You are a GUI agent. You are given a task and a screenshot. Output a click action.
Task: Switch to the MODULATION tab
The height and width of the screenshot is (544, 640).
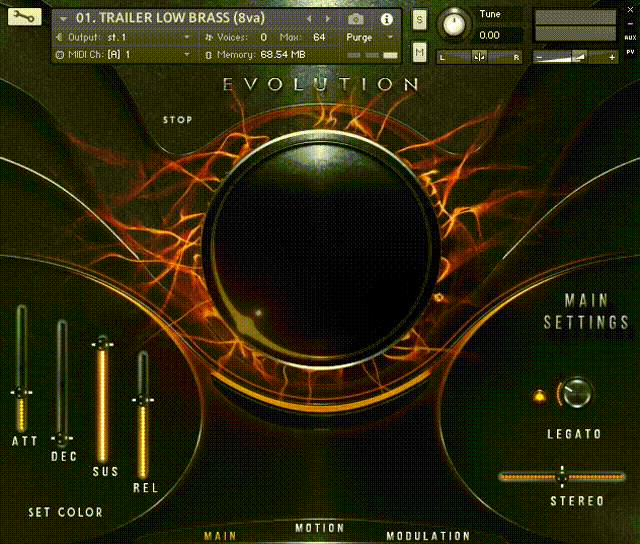428,536
